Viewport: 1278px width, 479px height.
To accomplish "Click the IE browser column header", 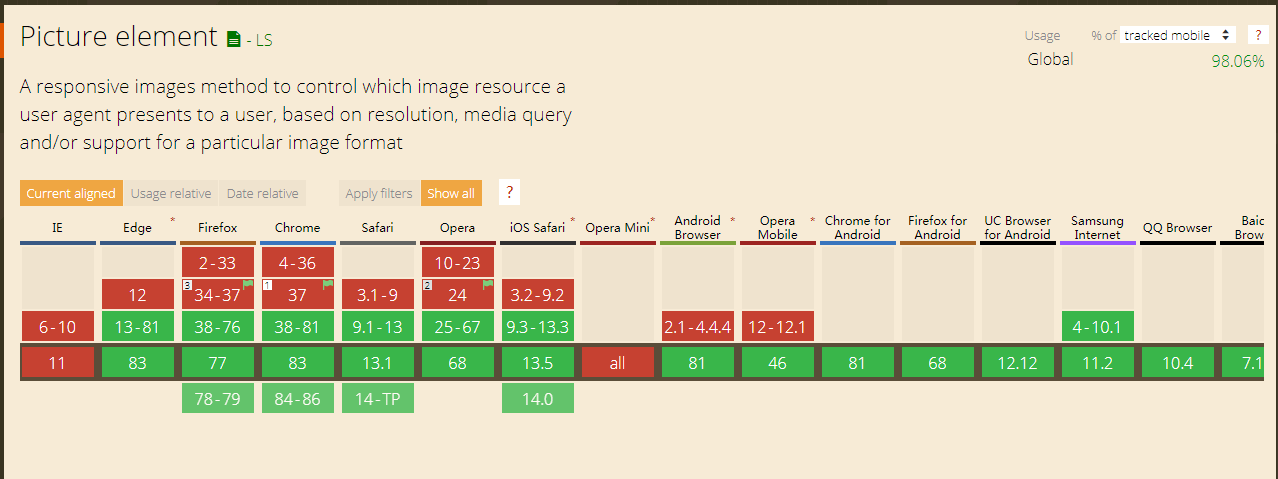I will click(x=57, y=228).
